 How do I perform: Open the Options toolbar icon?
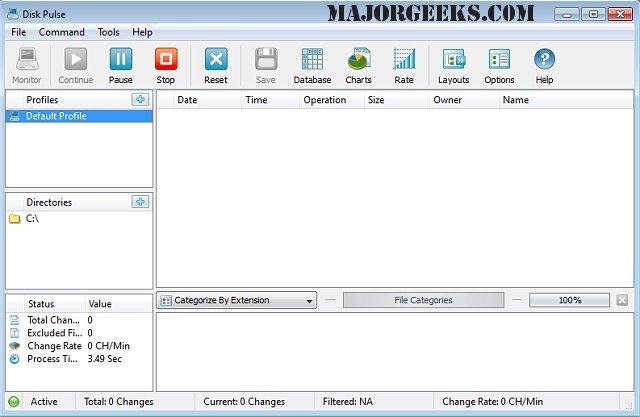(x=499, y=60)
